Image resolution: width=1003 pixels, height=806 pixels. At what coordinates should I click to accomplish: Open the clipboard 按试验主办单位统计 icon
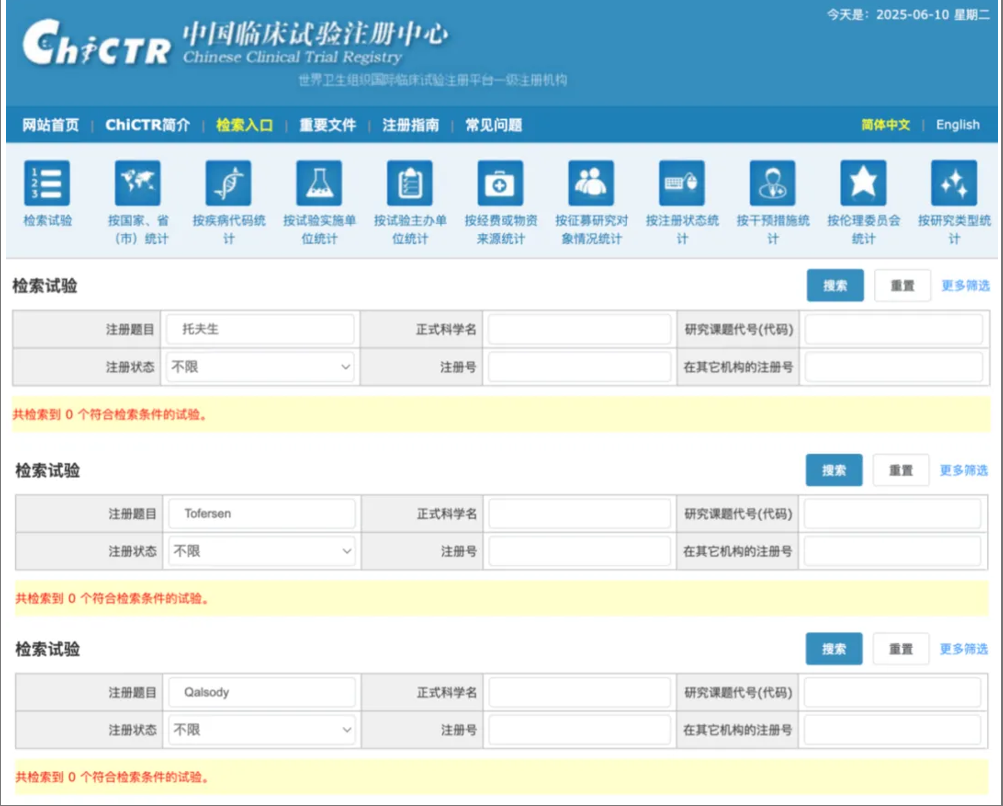coord(410,183)
